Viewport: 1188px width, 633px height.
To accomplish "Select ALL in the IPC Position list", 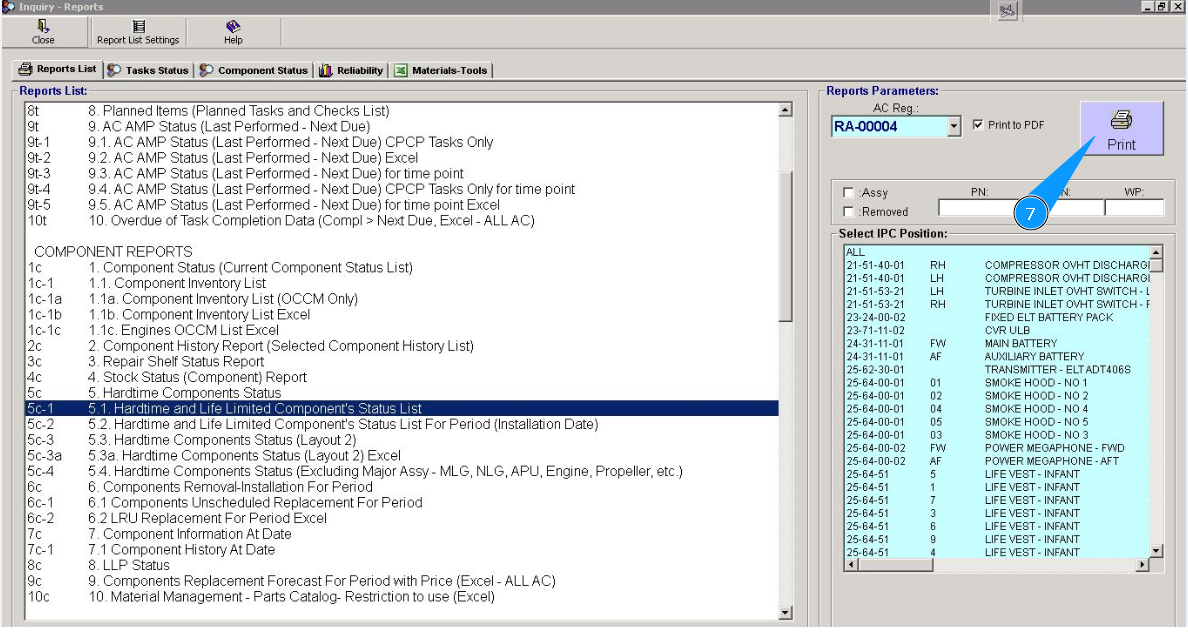I will 855,252.
